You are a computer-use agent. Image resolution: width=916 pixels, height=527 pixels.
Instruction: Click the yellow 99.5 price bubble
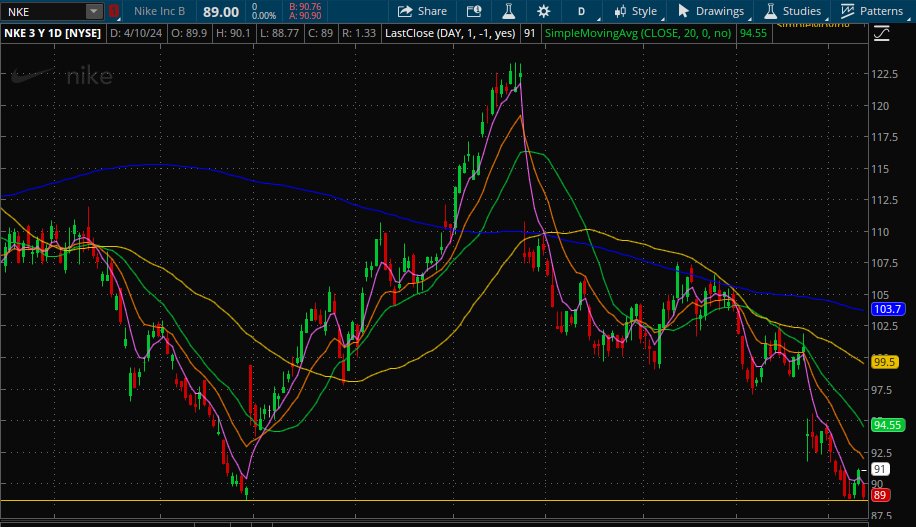click(884, 362)
